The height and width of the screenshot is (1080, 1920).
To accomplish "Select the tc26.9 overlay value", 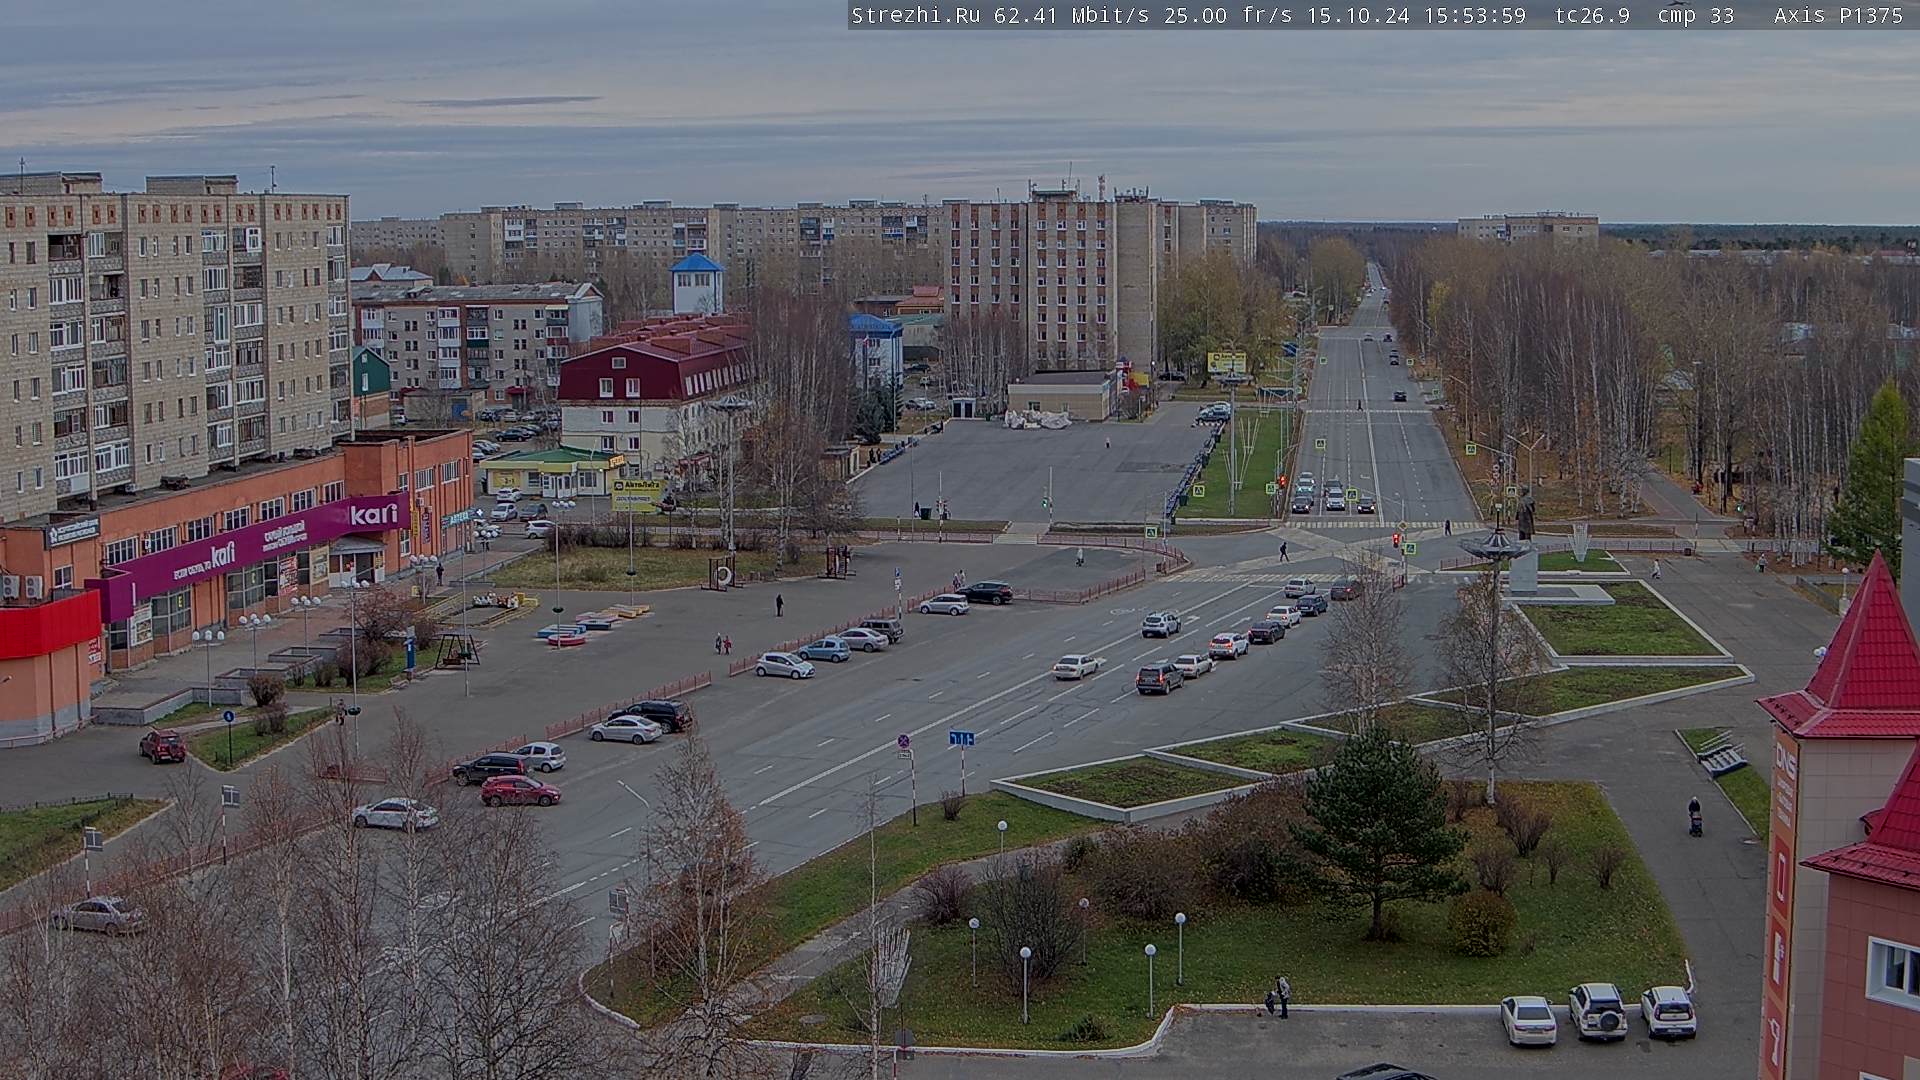I will (x=1592, y=15).
